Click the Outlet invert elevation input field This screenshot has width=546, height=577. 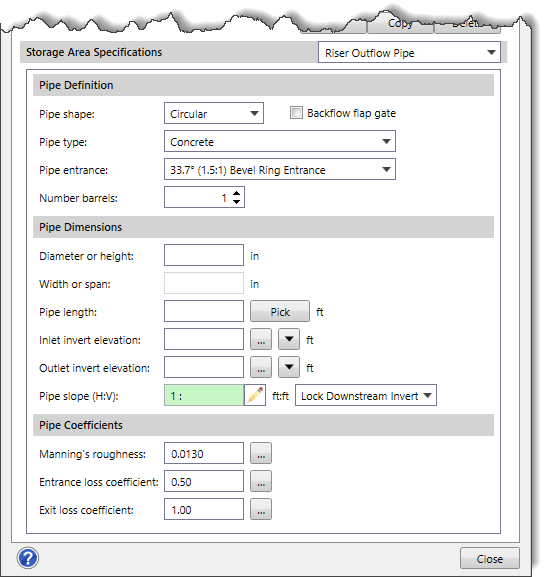(x=204, y=367)
